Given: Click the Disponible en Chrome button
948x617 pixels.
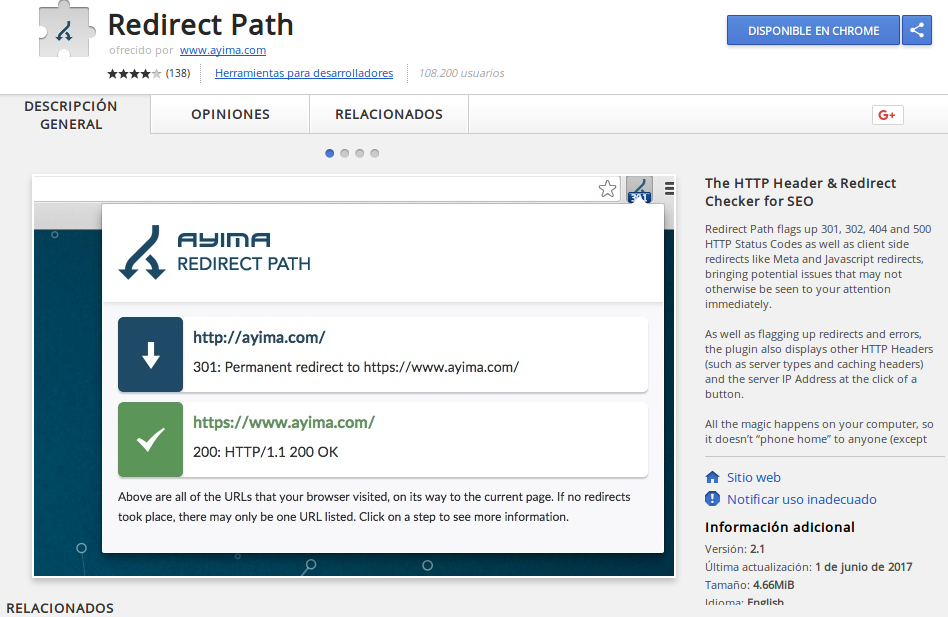Looking at the screenshot, I should click(813, 30).
